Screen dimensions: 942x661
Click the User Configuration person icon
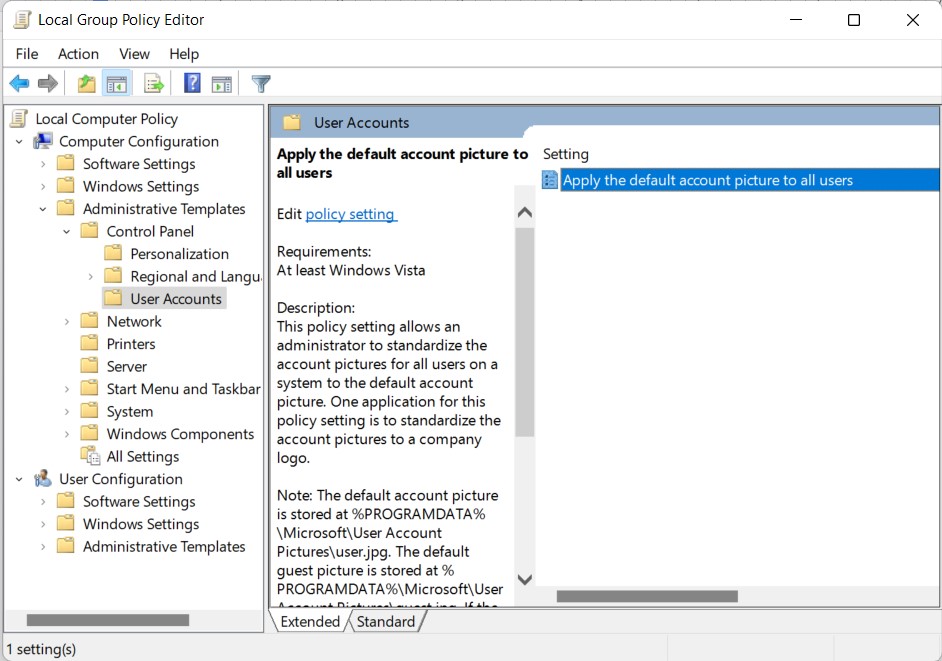(x=43, y=479)
